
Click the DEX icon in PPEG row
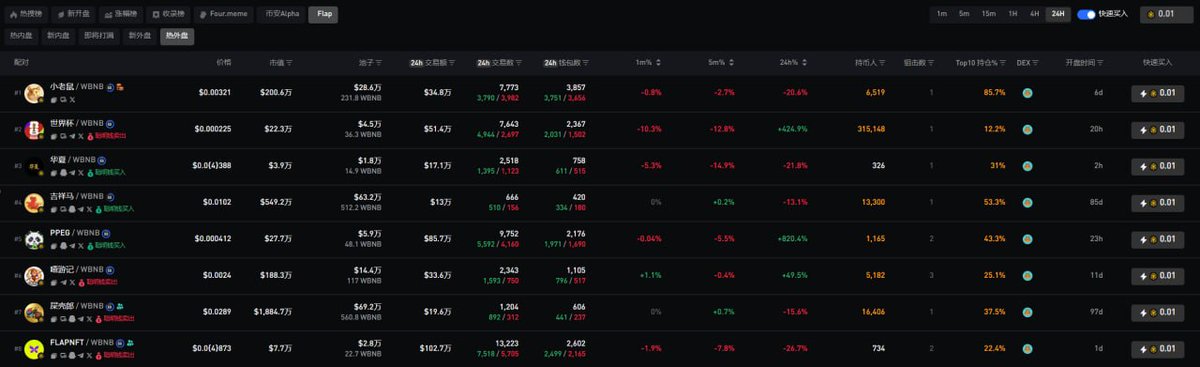(1027, 239)
